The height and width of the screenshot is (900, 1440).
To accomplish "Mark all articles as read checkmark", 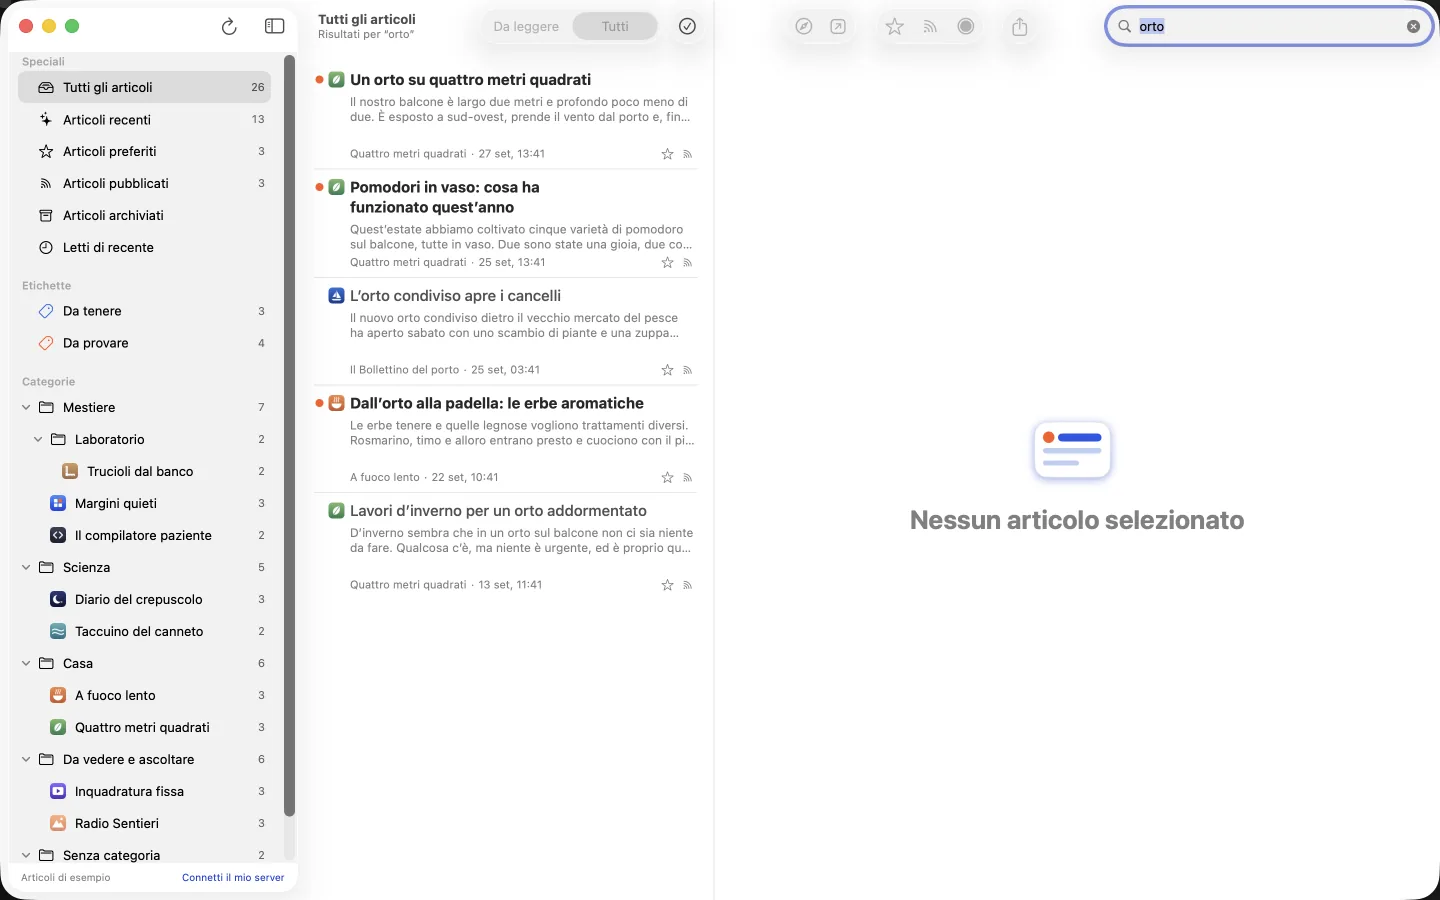I will [687, 27].
